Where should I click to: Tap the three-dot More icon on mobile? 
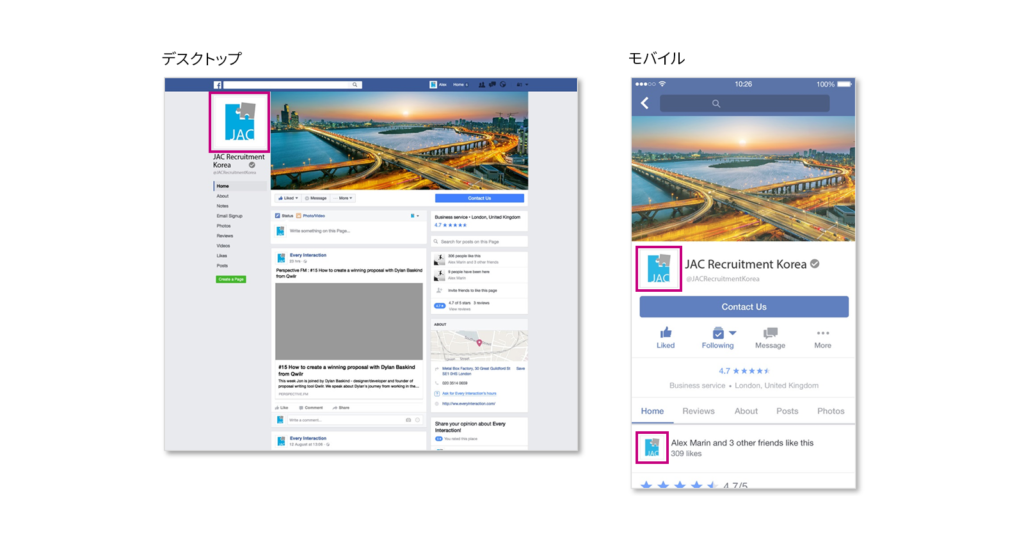click(822, 333)
